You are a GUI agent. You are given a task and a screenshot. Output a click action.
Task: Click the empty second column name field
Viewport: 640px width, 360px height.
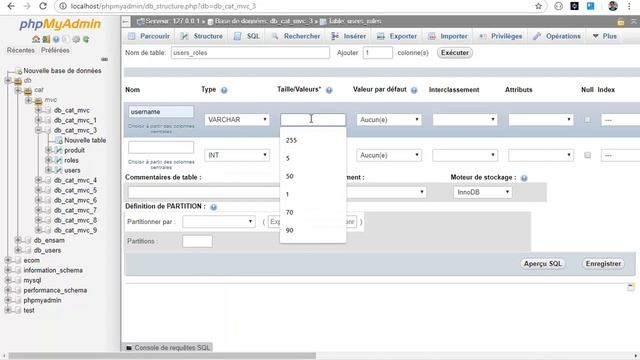pyautogui.click(x=161, y=147)
